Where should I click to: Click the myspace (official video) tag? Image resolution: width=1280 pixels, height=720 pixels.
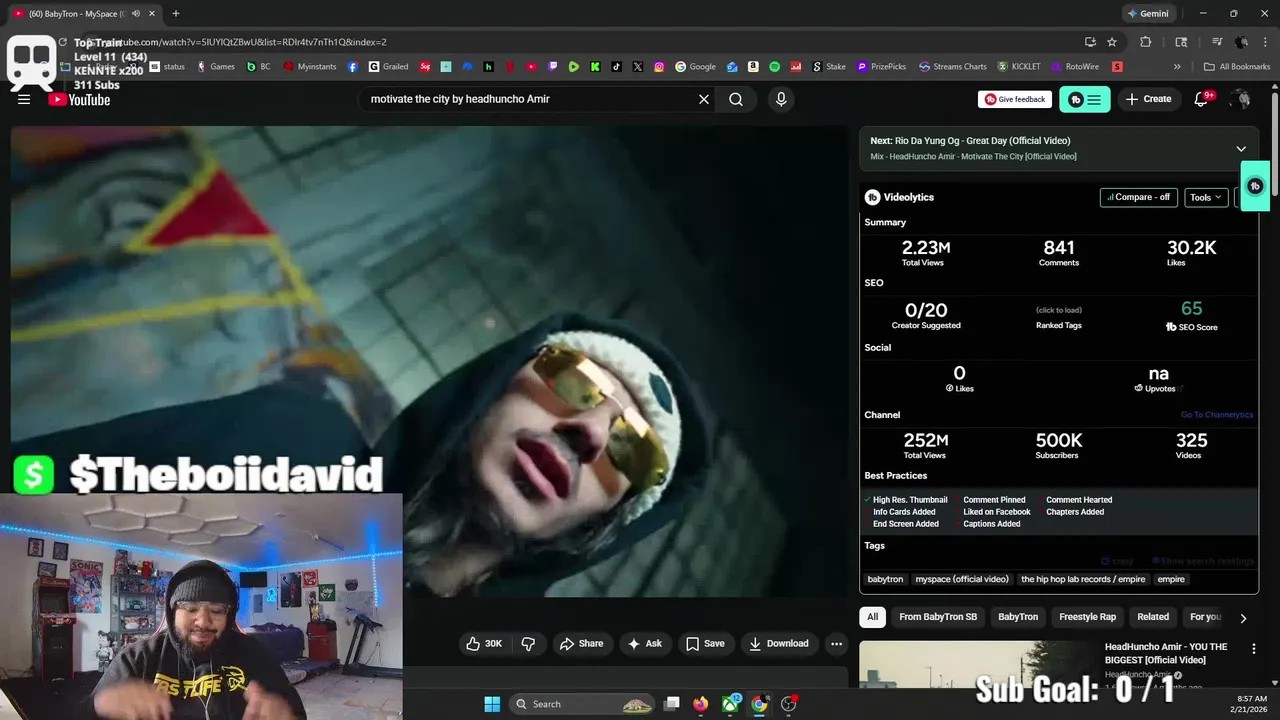click(962, 579)
